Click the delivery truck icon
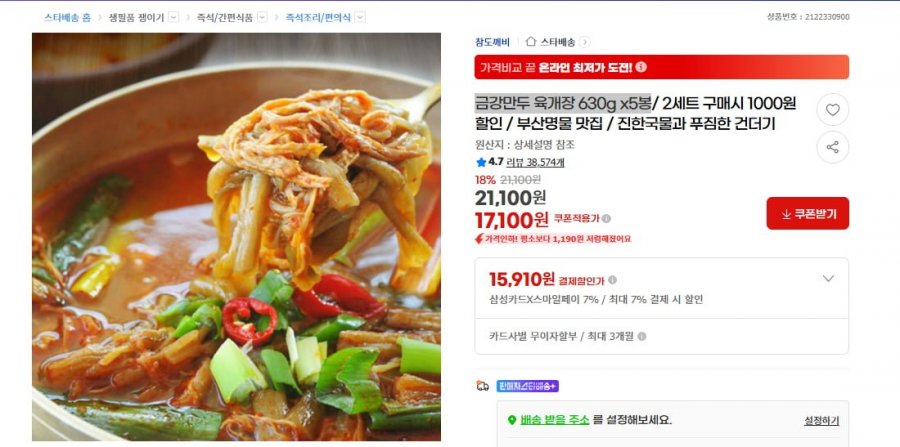Viewport: 900px width, 447px height. coord(483,386)
